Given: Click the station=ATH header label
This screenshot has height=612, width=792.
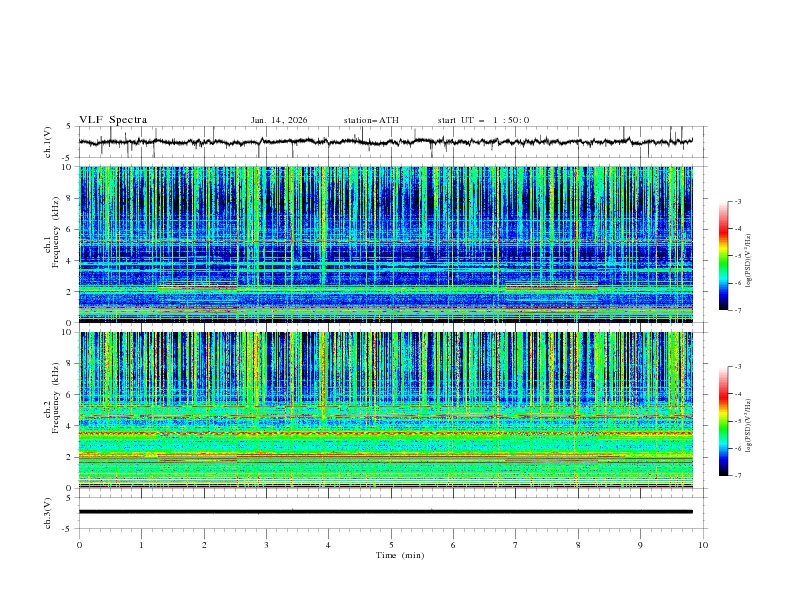Looking at the screenshot, I should [371, 120].
